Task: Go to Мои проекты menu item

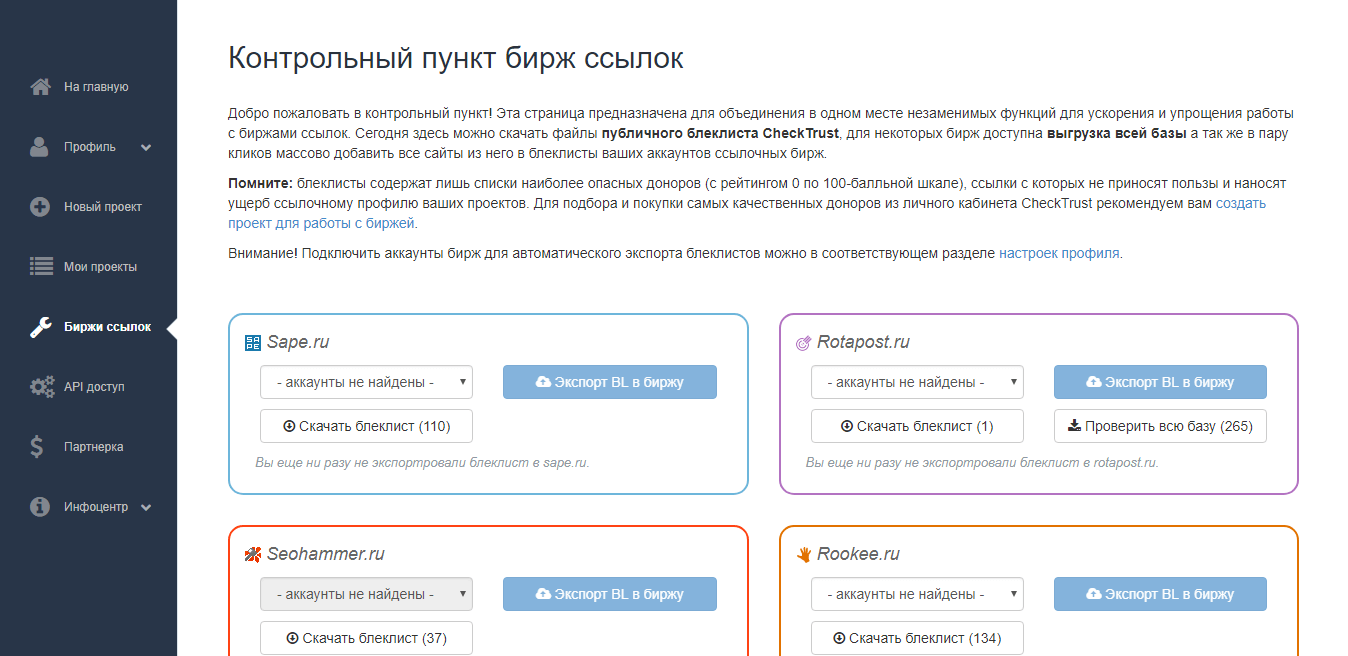Action: [100, 267]
